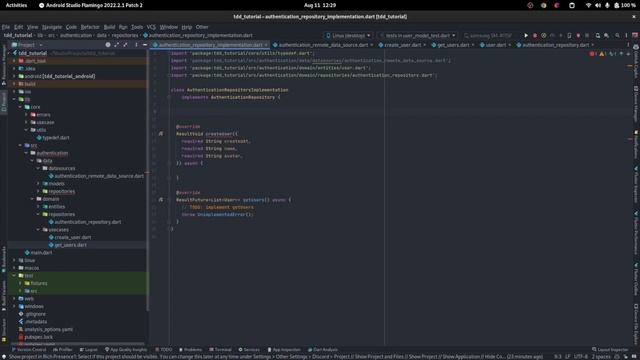Open the Navigate menu
This screenshot has width=640, height=360.
click(x=52, y=27)
